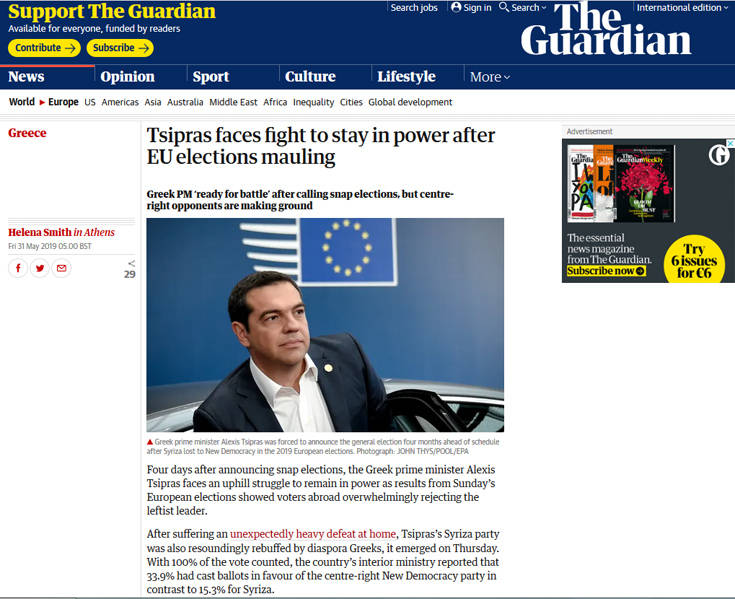Expand the Search dropdown chevron

(544, 7)
